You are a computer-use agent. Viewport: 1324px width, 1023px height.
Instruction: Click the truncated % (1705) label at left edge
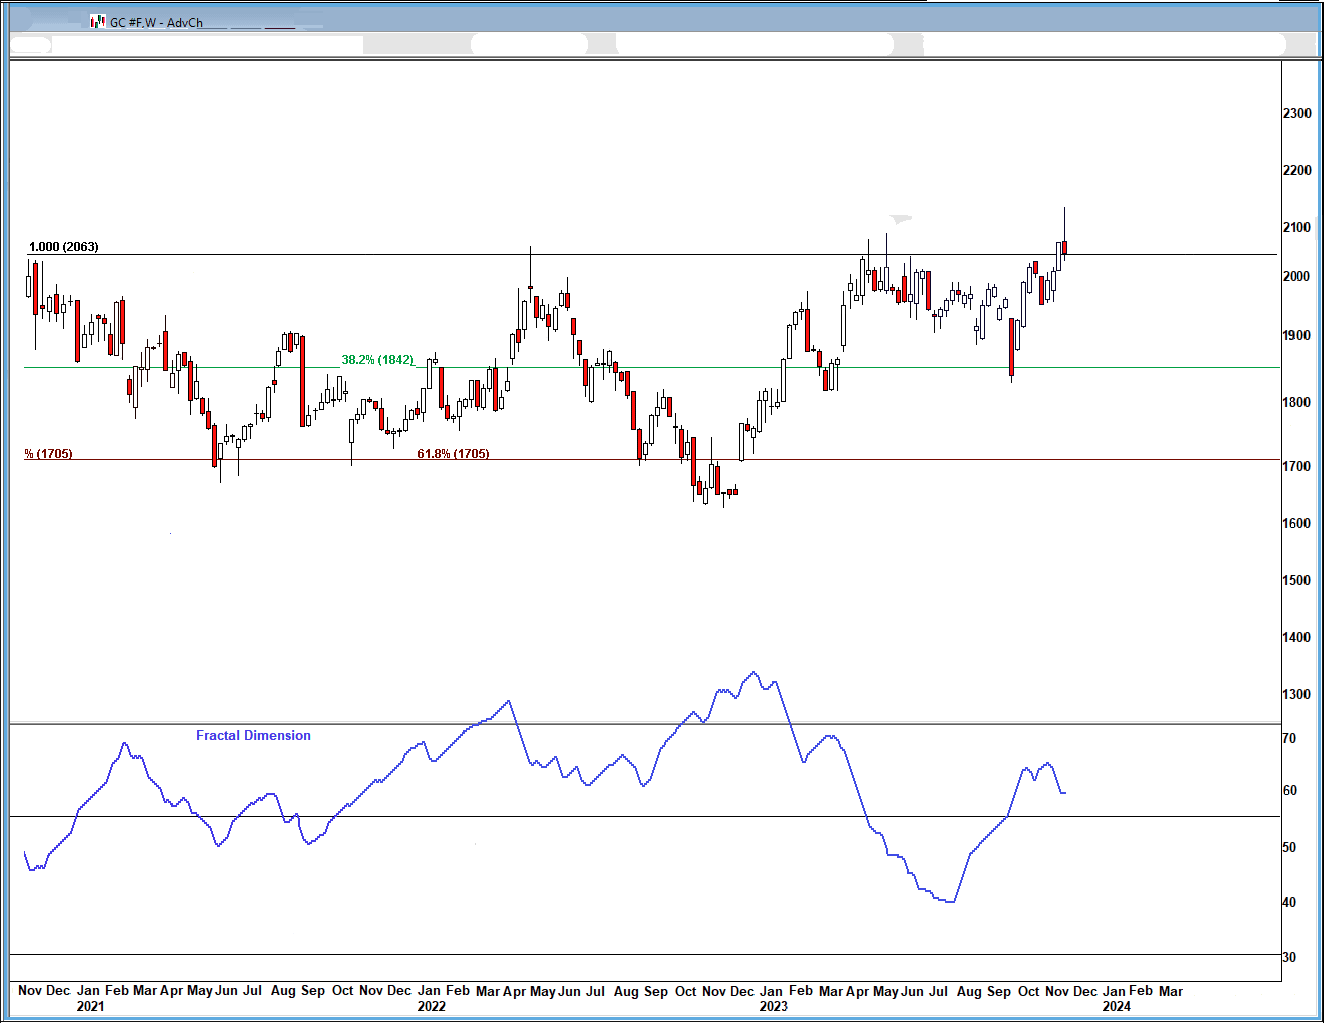(49, 454)
